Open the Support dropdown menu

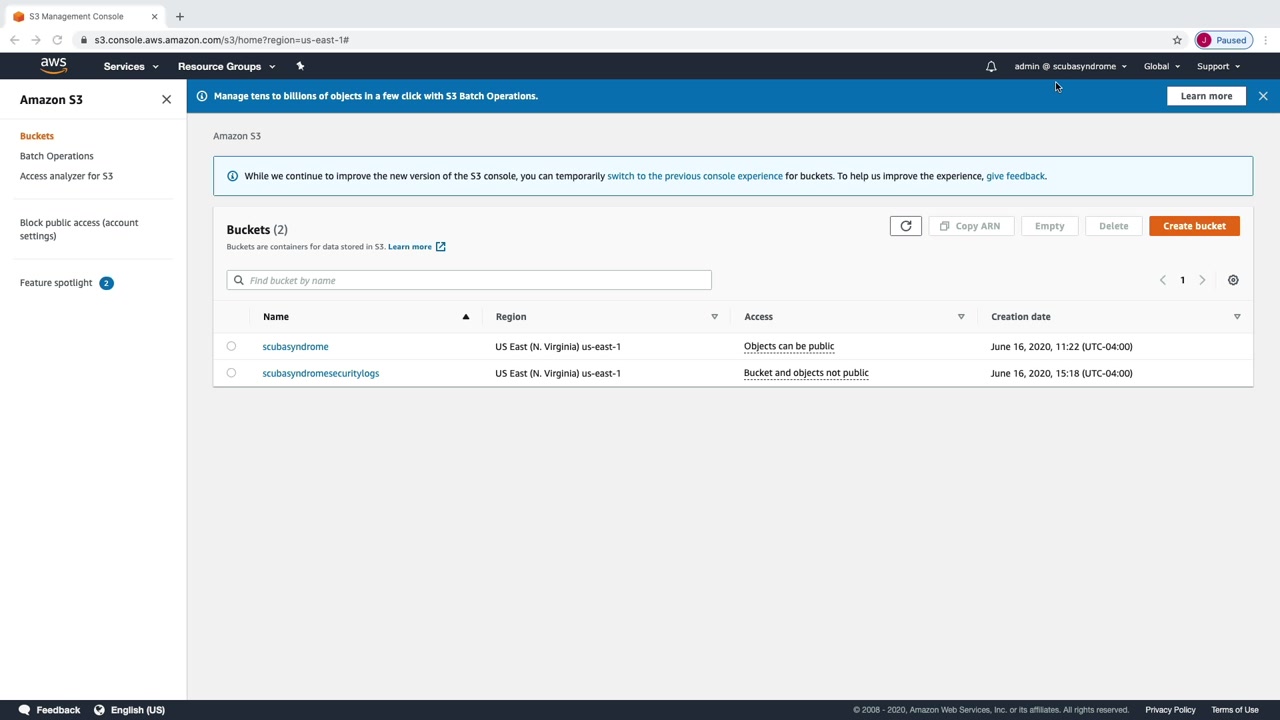pos(1218,66)
